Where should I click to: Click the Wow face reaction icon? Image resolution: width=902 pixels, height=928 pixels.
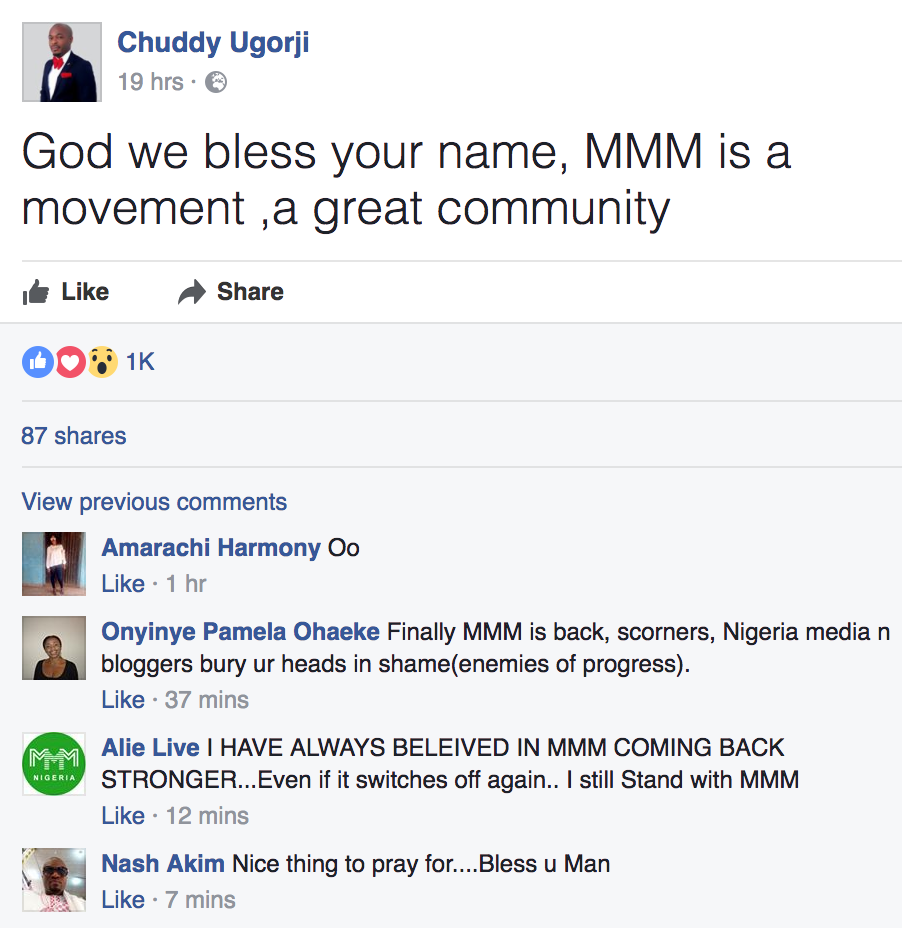pos(102,362)
